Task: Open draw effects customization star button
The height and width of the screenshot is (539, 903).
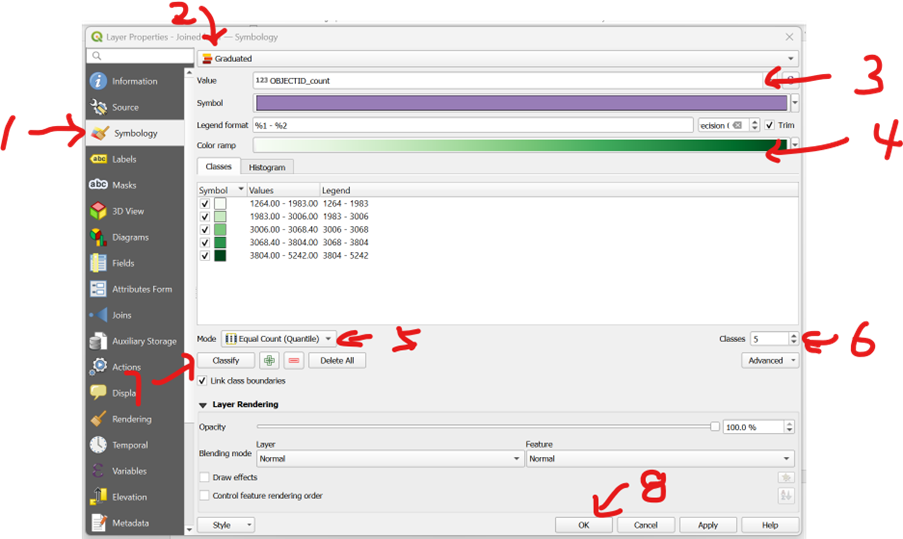Action: point(786,477)
